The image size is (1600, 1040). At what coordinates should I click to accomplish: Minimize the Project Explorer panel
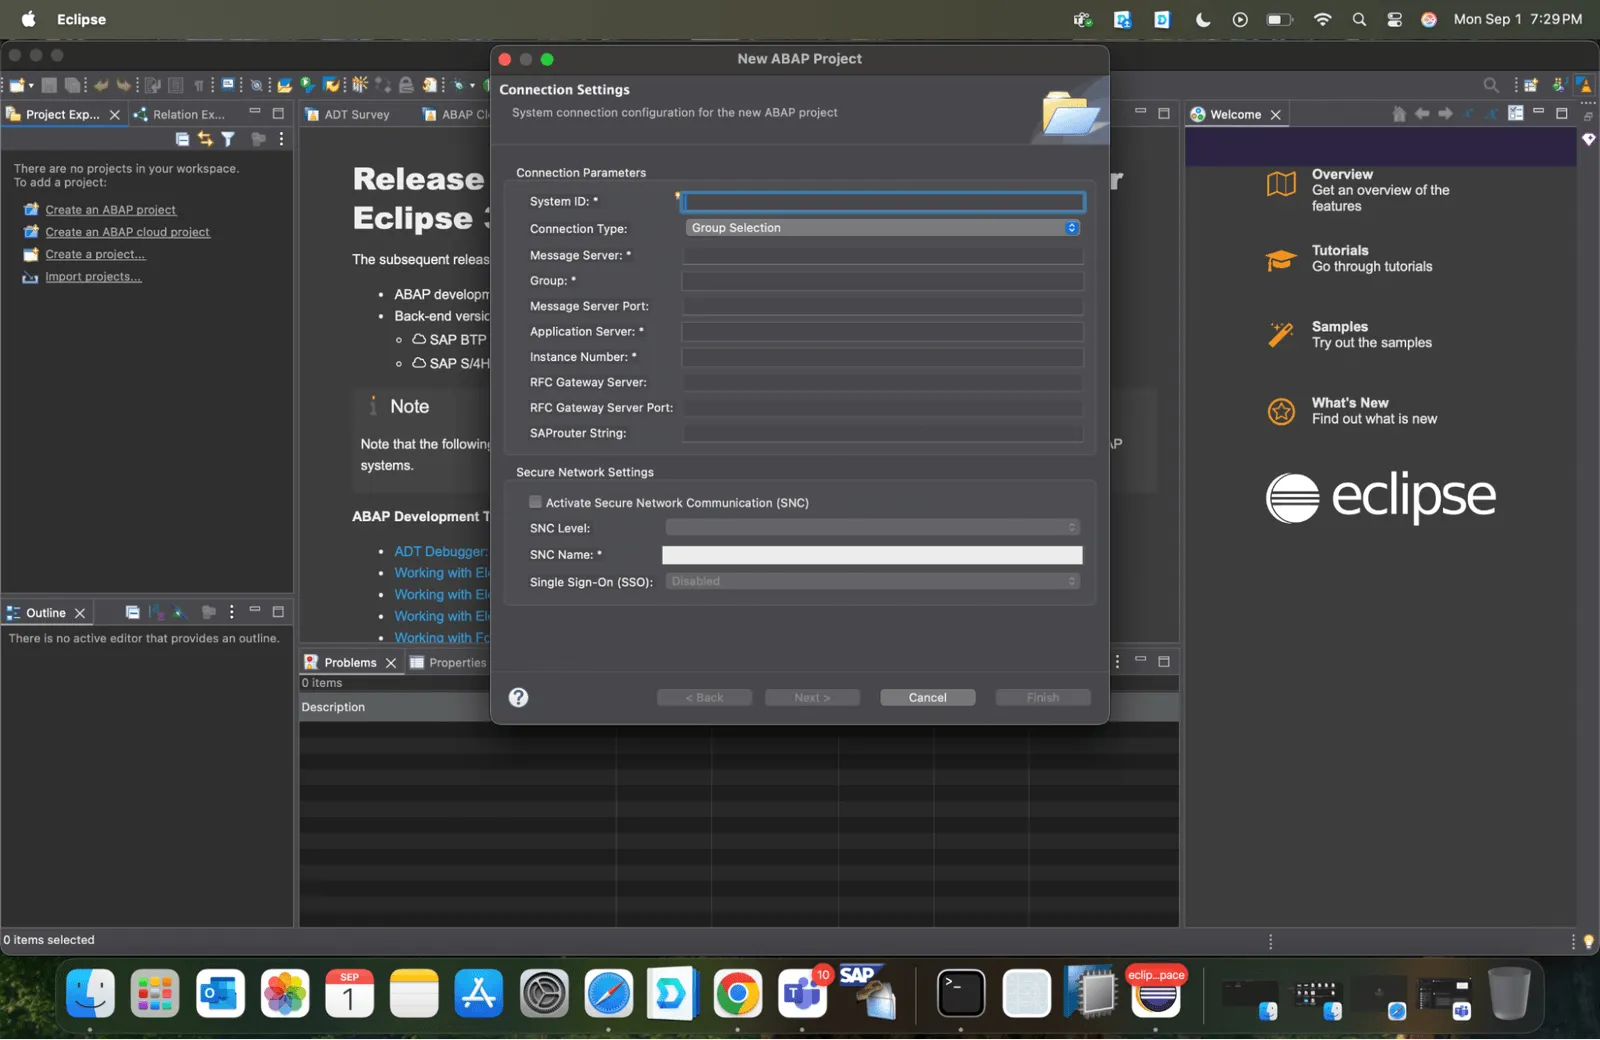[255, 112]
